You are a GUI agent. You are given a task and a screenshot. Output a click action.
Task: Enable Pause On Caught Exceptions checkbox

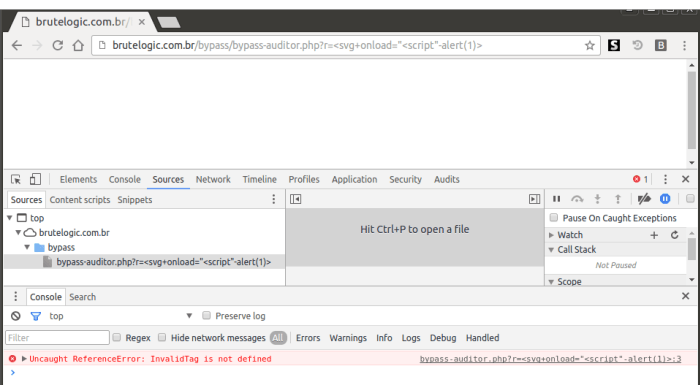point(554,218)
